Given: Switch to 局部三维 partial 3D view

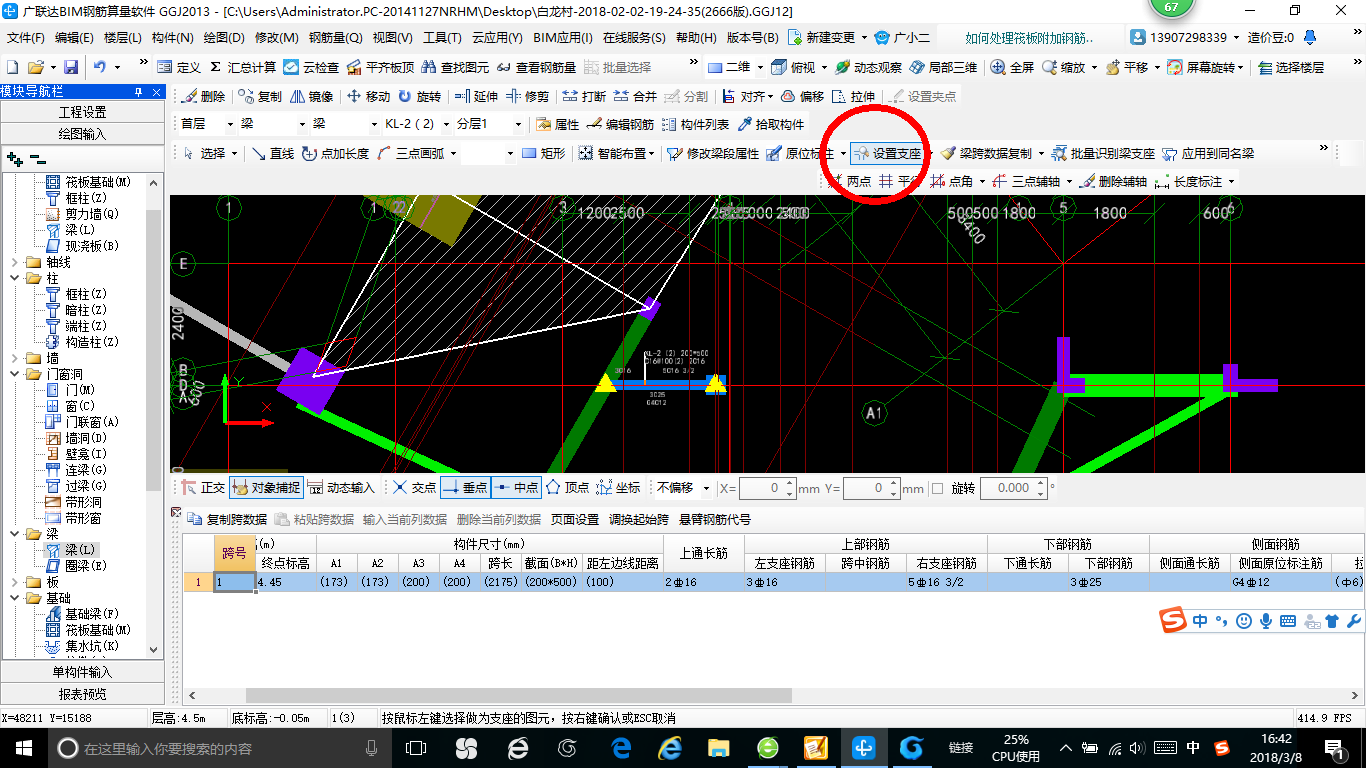Looking at the screenshot, I should tap(943, 67).
